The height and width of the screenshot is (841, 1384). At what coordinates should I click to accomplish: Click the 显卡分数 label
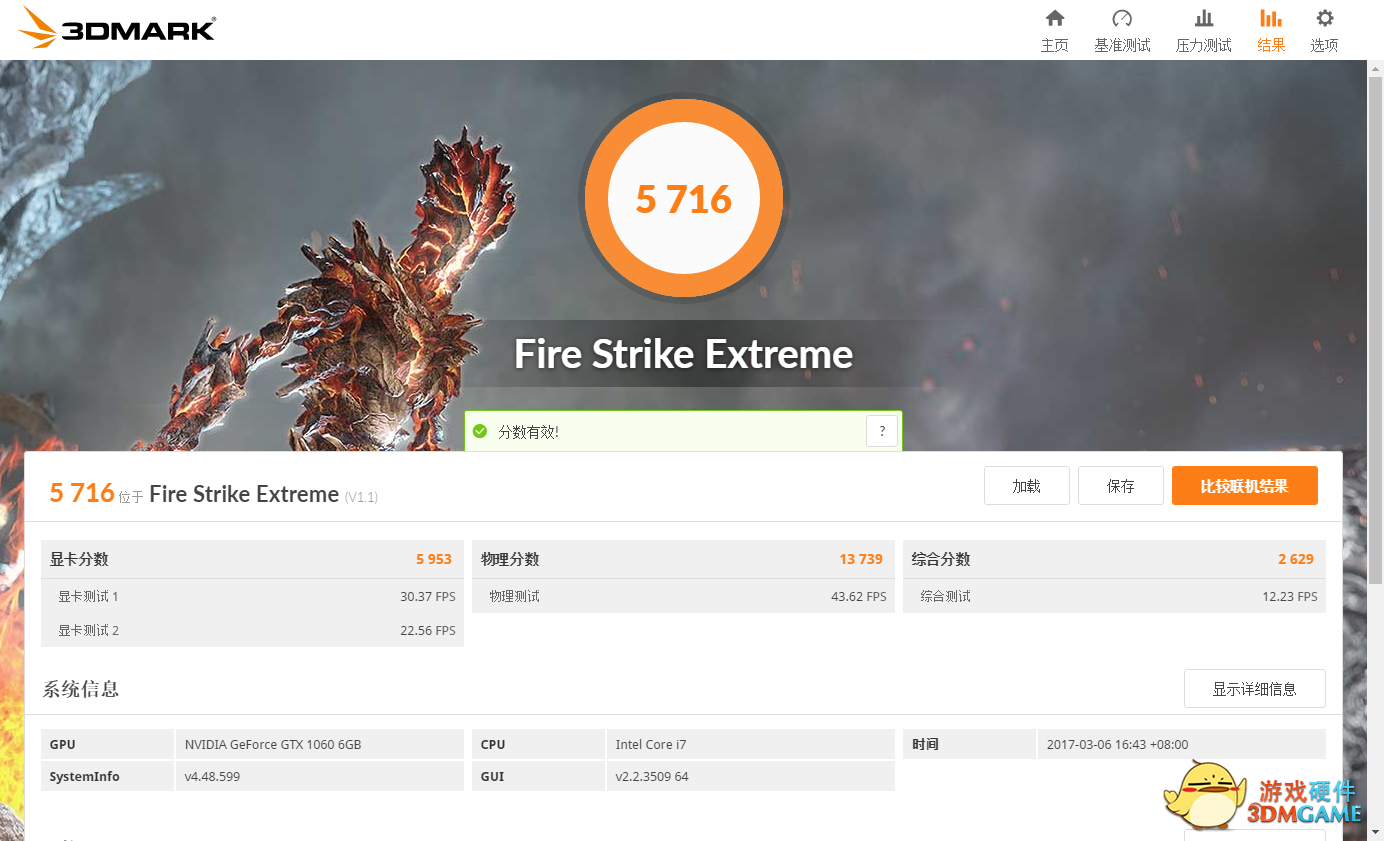pos(79,559)
